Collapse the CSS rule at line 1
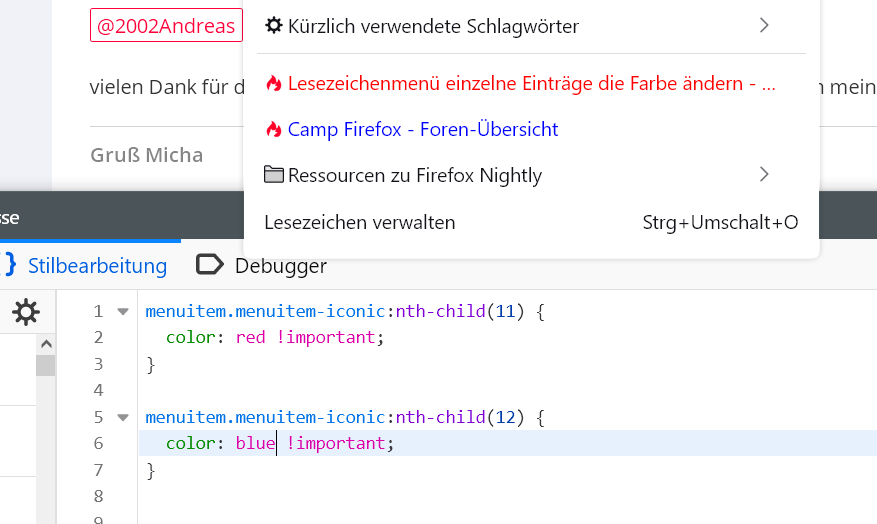Screen dimensions: 877x524 pyautogui.click(x=123, y=312)
